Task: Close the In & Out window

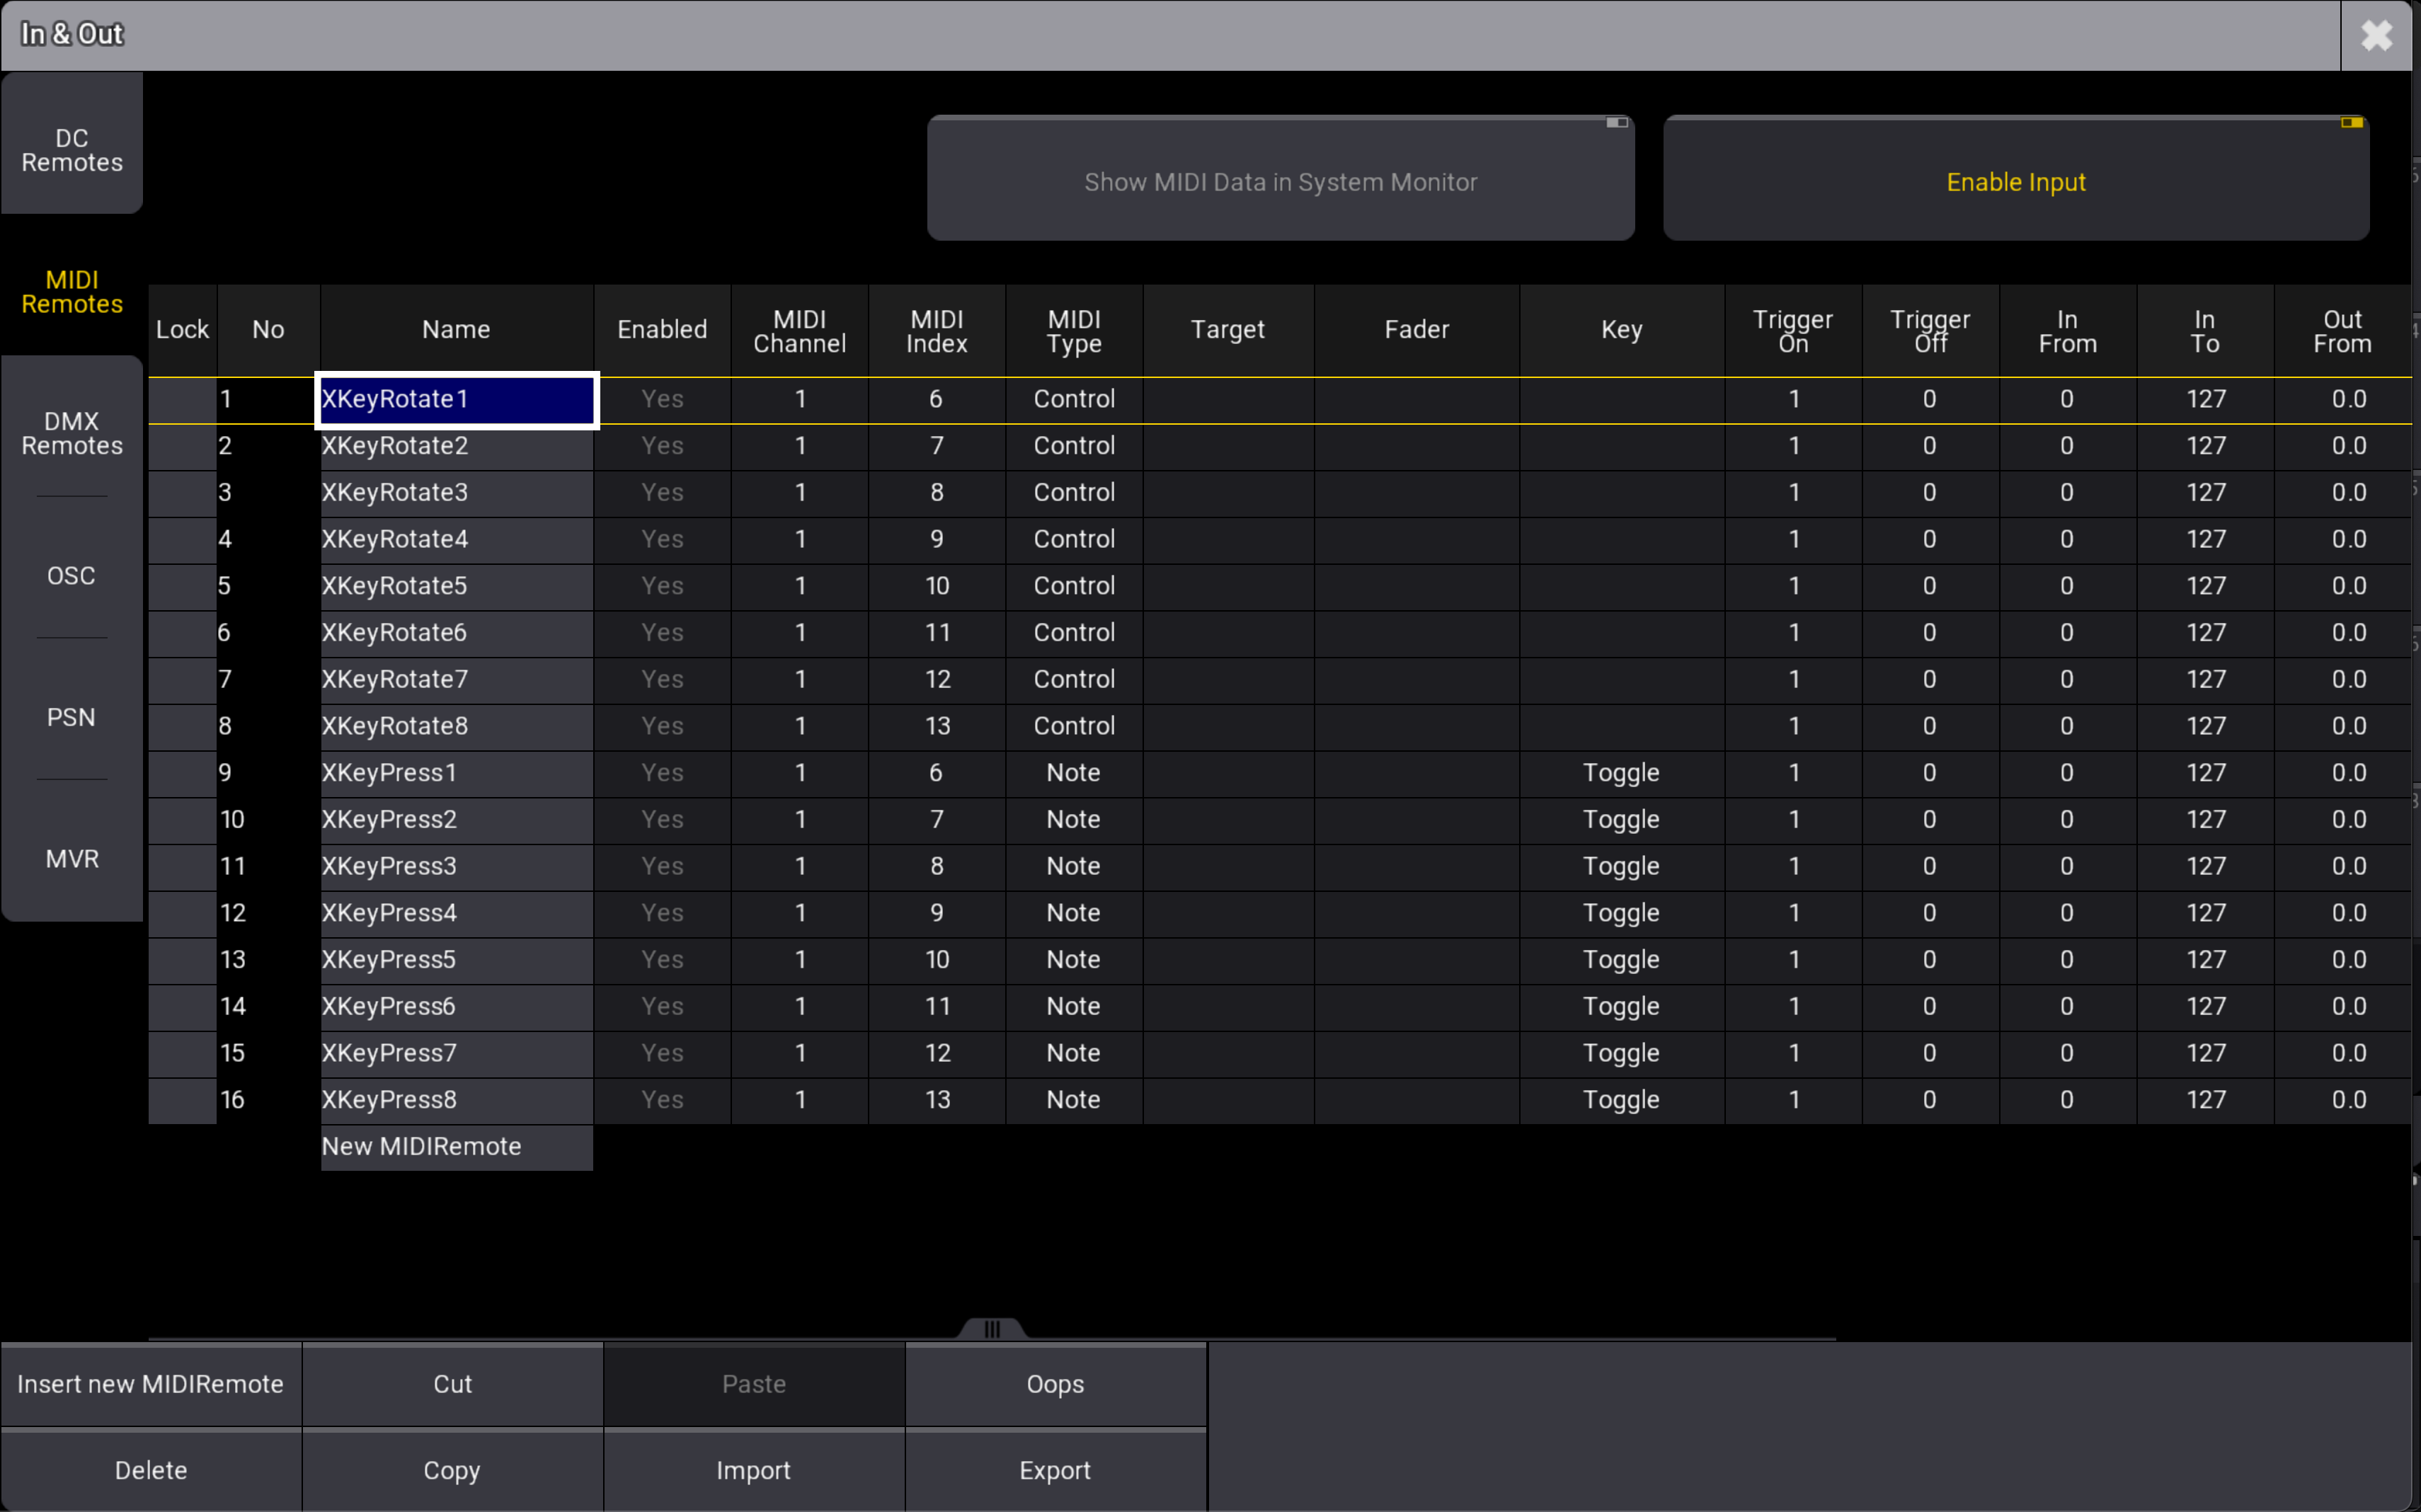Action: pyautogui.click(x=2376, y=35)
